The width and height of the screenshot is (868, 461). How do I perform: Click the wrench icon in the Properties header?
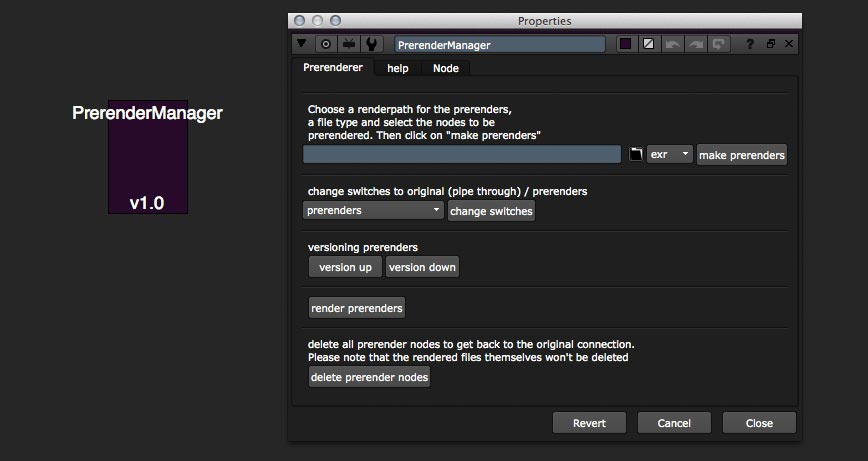(x=372, y=44)
